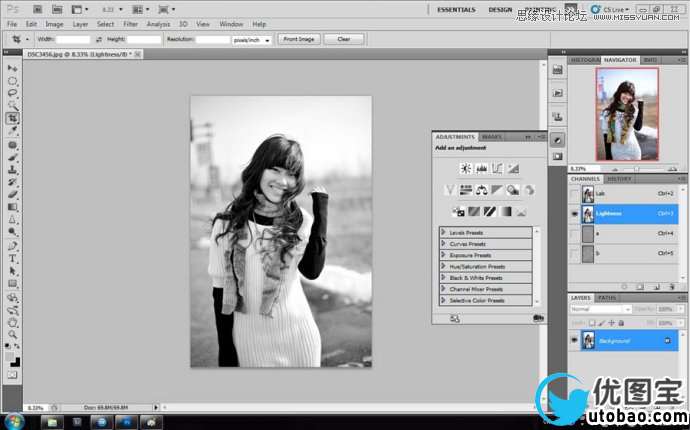Open the Window menu
This screenshot has height=430, width=690.
tap(231, 24)
